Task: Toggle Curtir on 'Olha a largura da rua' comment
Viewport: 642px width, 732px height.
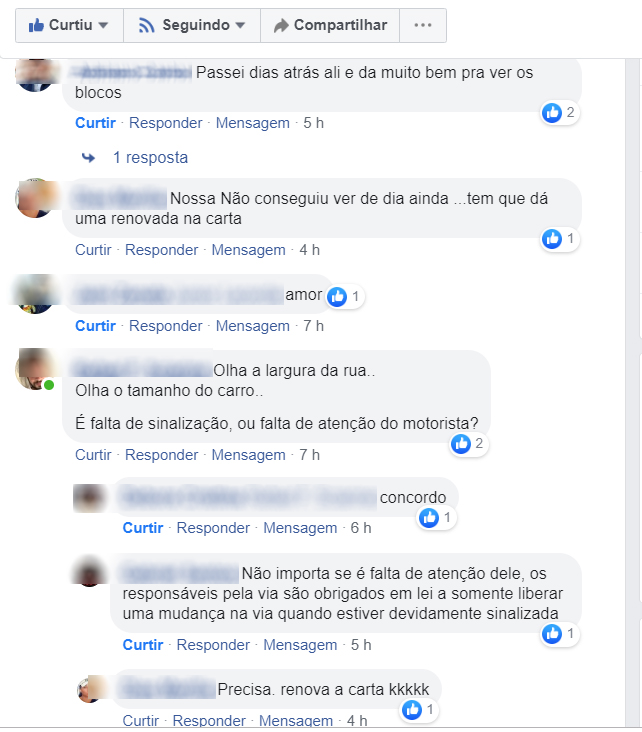Action: 93,455
